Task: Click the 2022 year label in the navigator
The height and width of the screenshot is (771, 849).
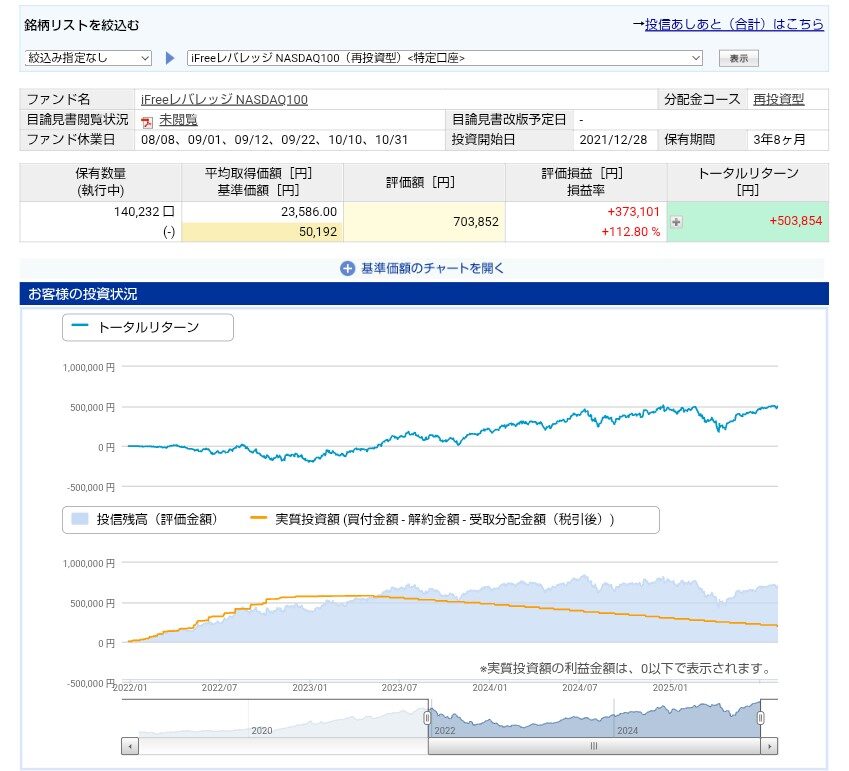Action: point(445,731)
